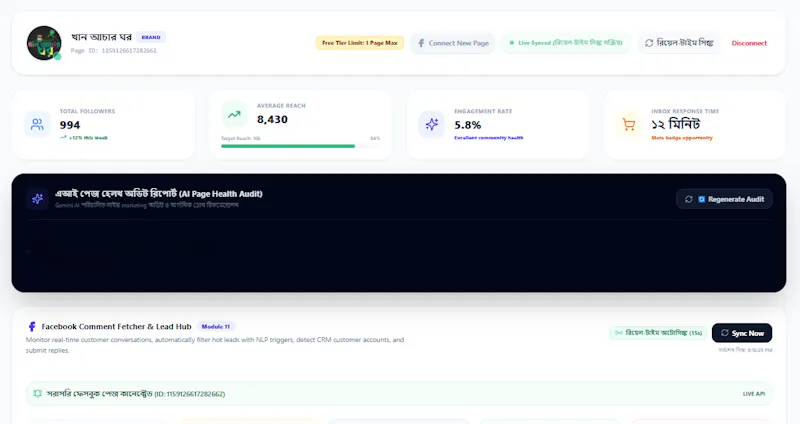The height and width of the screenshot is (424, 800).
Task: Click the খান আচার ঘর page avatar
Action: 44,43
